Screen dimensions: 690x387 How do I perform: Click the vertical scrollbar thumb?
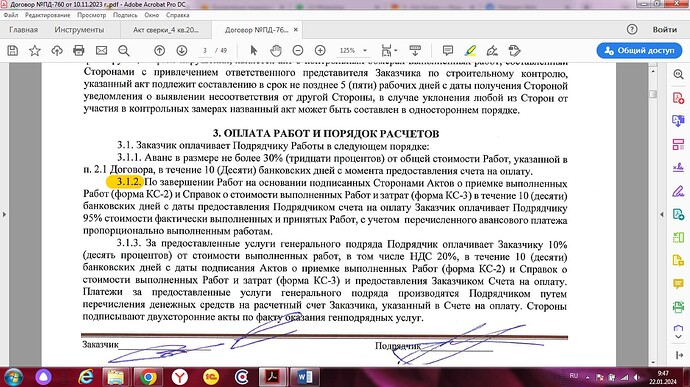653,94
